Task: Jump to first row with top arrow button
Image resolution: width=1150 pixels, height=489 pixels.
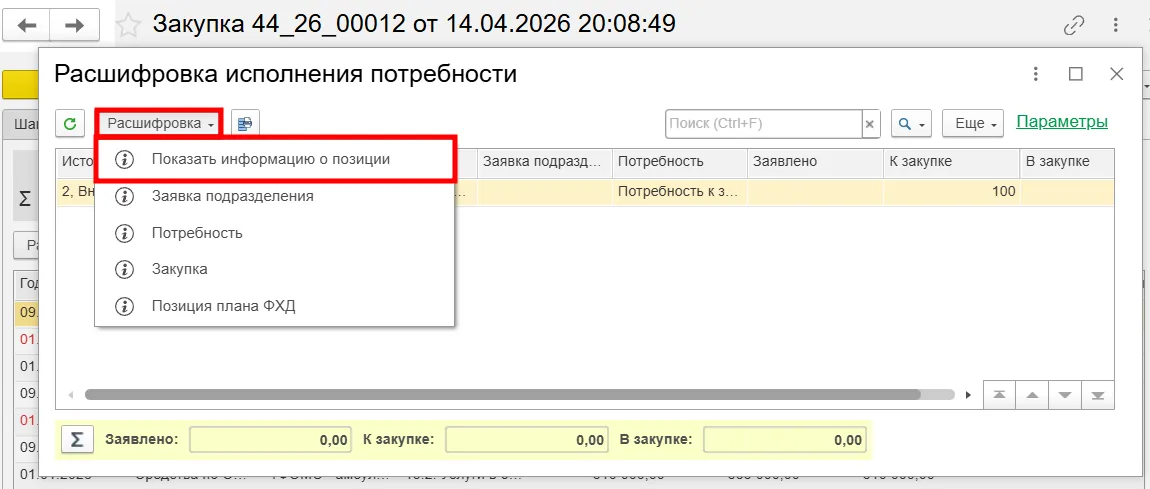Action: click(x=999, y=394)
